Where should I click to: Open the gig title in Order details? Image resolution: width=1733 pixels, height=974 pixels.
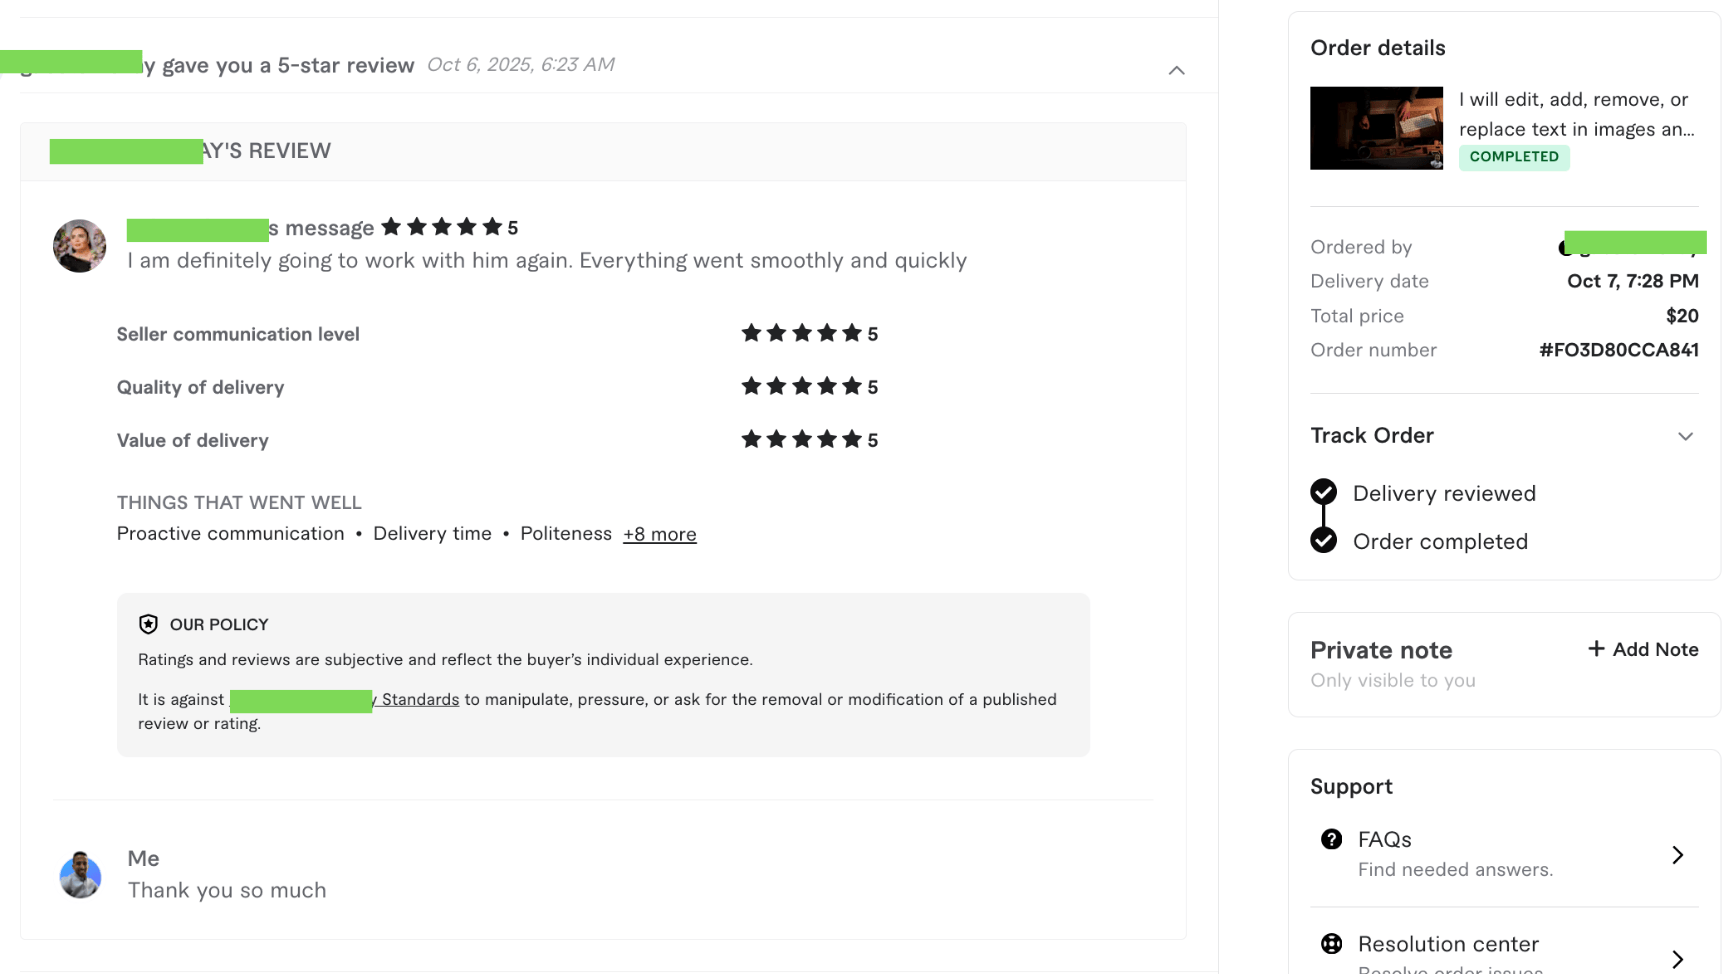click(x=1576, y=114)
